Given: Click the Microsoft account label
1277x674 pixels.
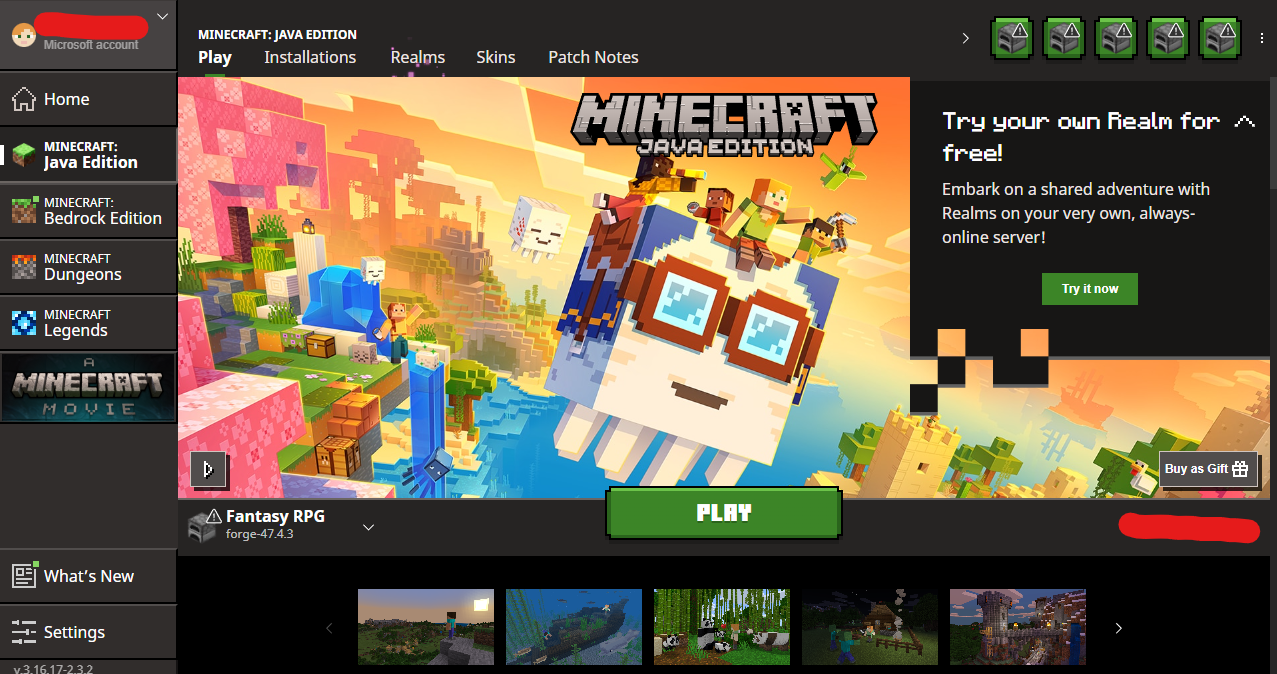Looking at the screenshot, I should click(91, 45).
